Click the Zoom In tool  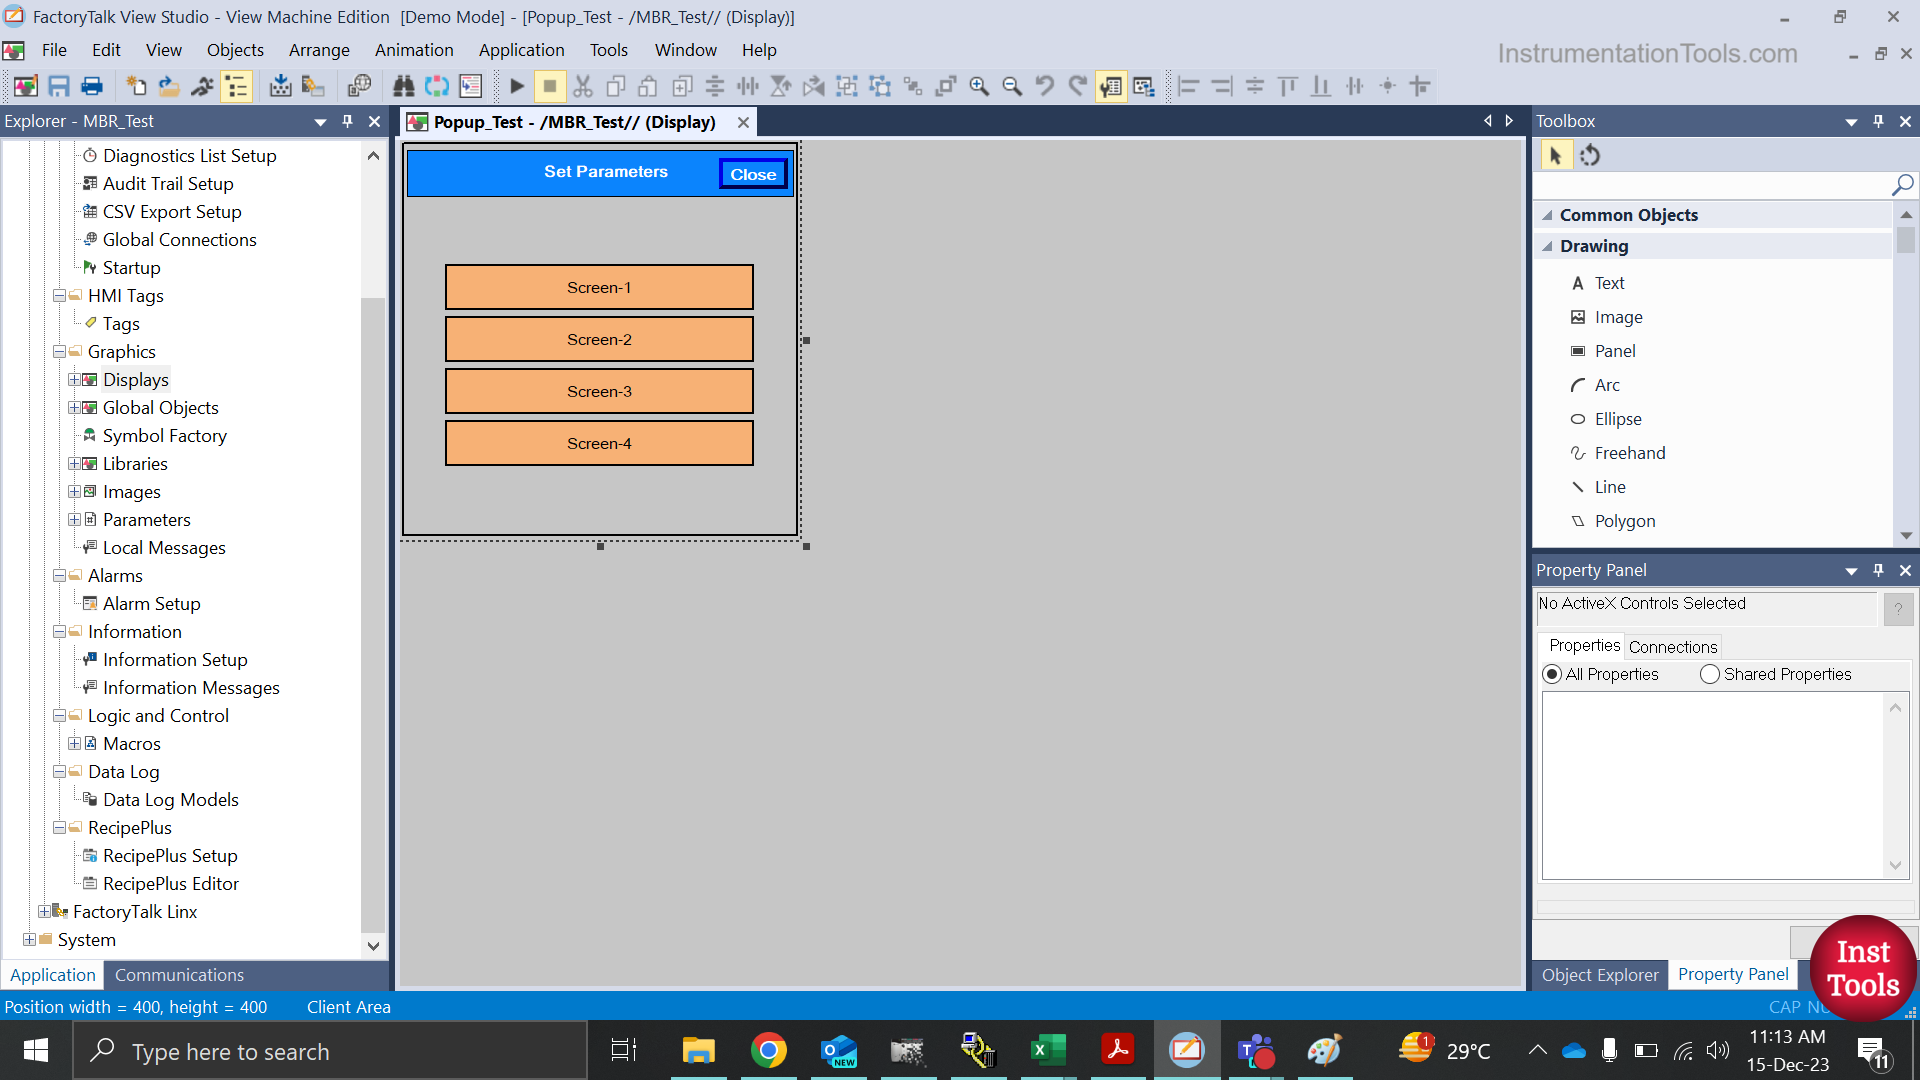(x=978, y=86)
